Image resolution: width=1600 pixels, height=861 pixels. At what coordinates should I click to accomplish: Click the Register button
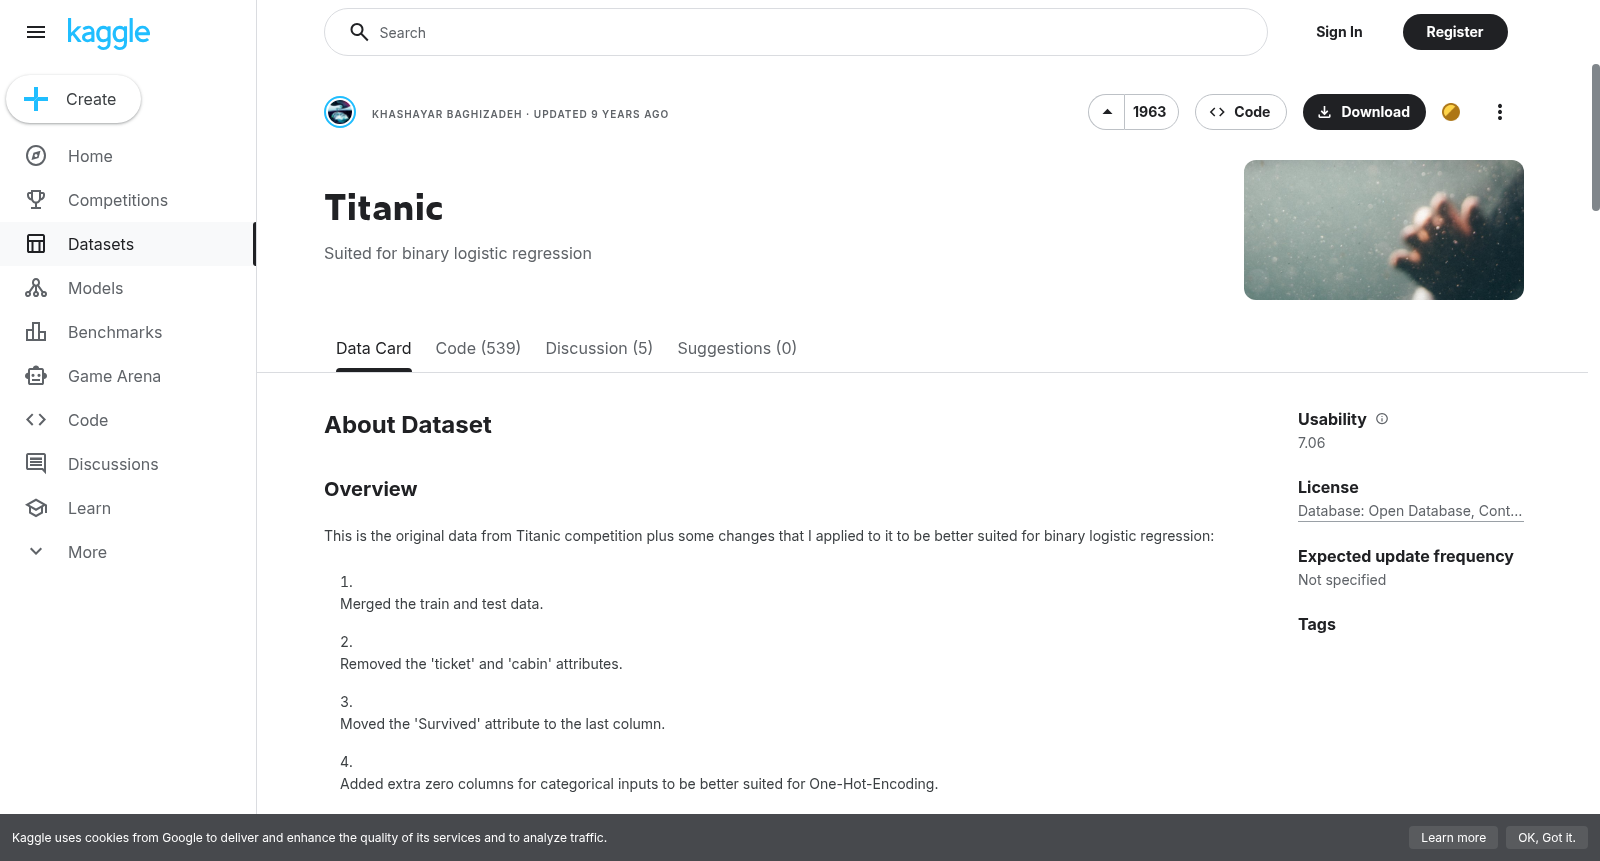1455,32
